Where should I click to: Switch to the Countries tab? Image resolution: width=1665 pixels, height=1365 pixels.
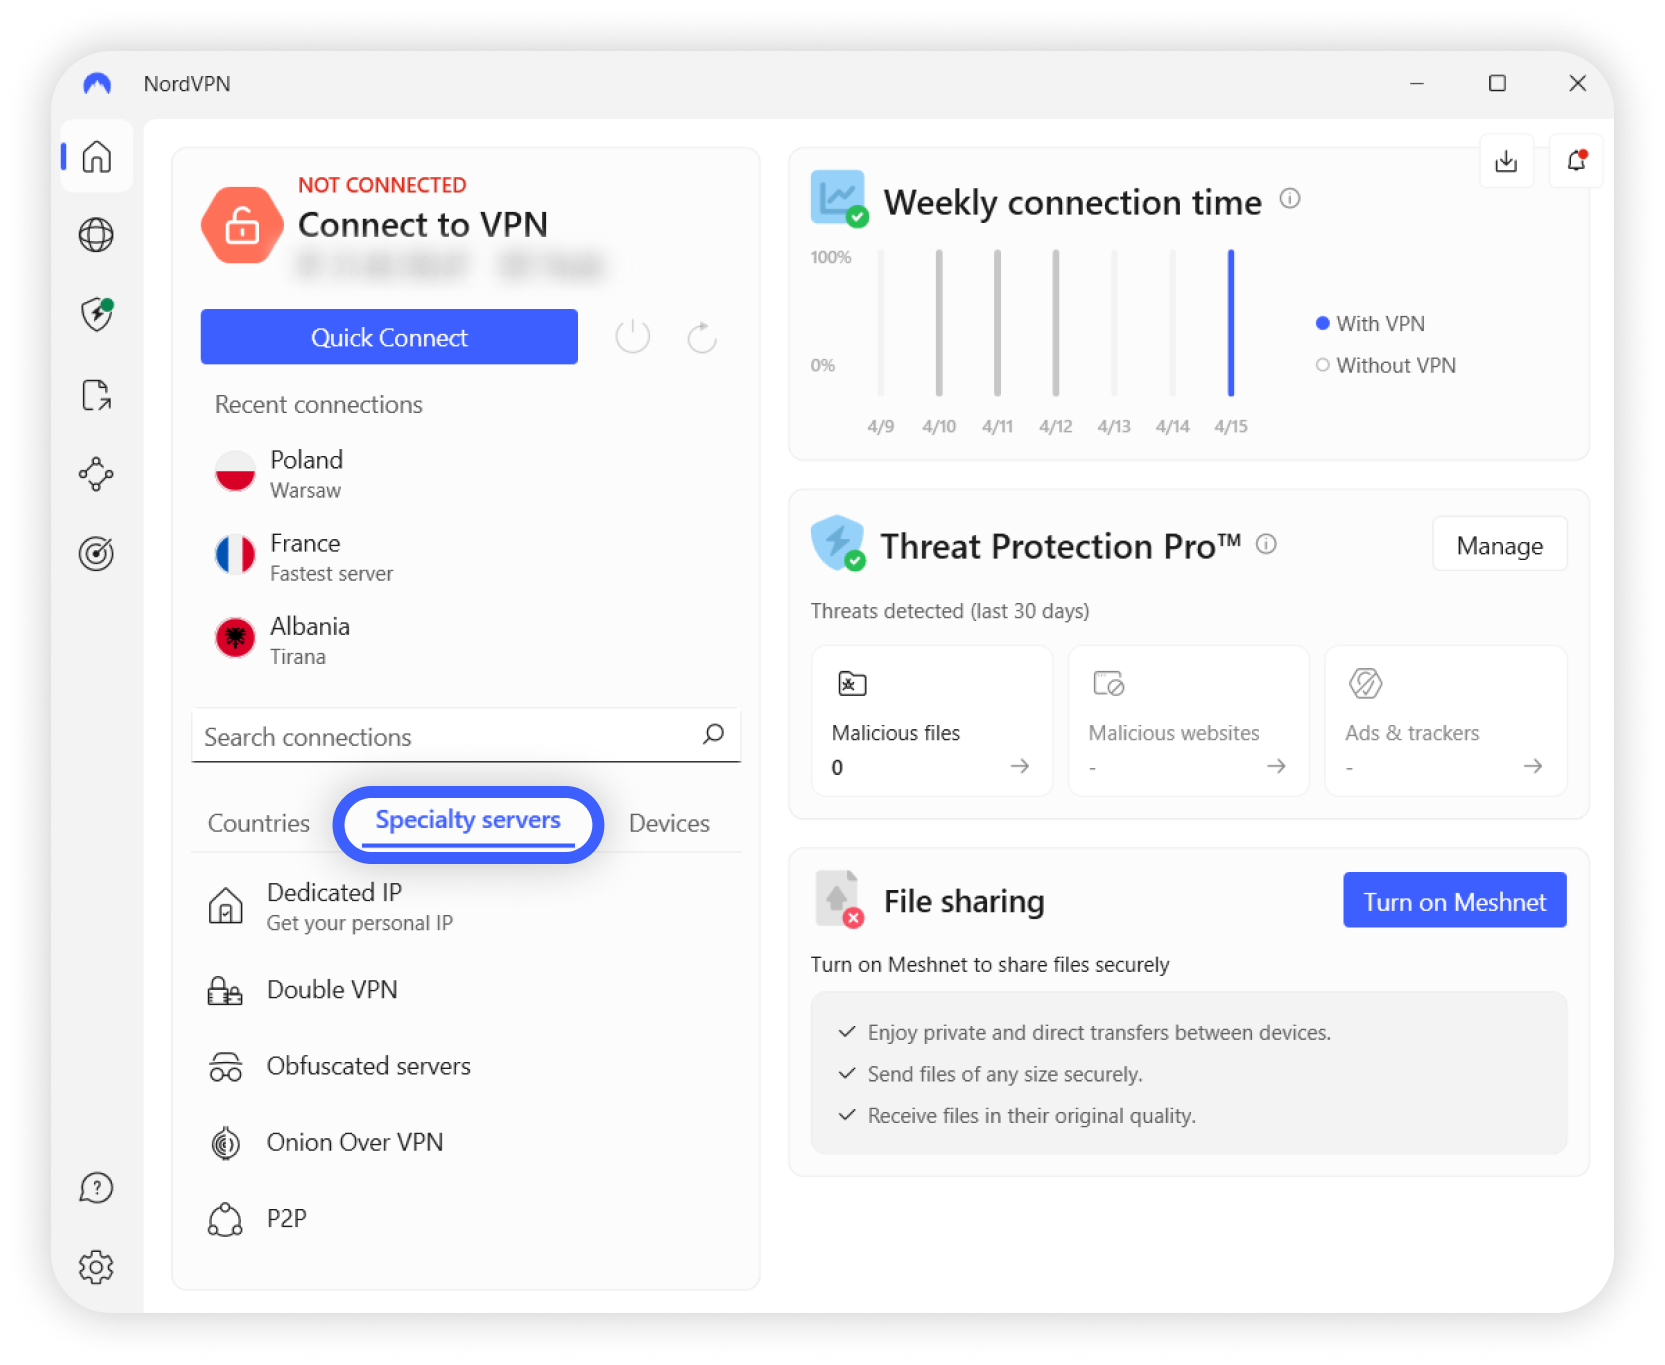pos(259,823)
